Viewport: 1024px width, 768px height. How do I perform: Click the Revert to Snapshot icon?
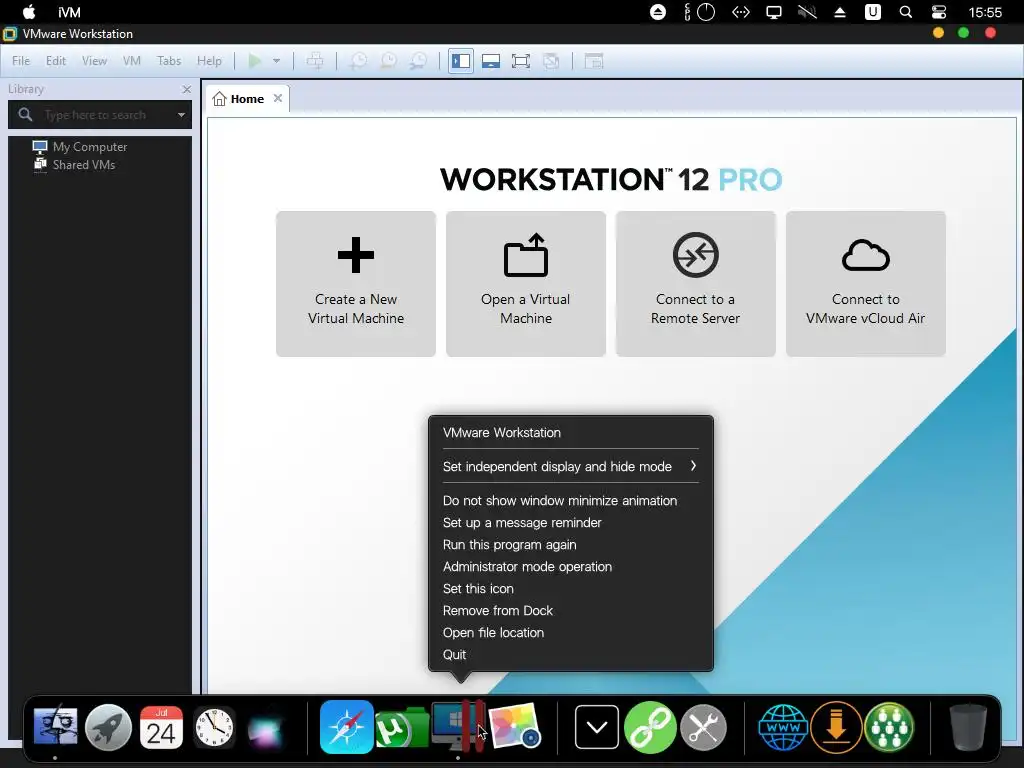pos(389,61)
